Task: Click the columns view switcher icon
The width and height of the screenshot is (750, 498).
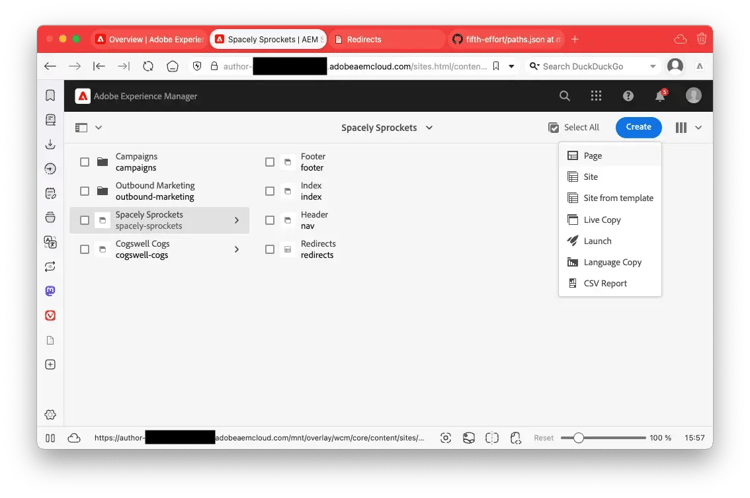Action: click(x=681, y=128)
